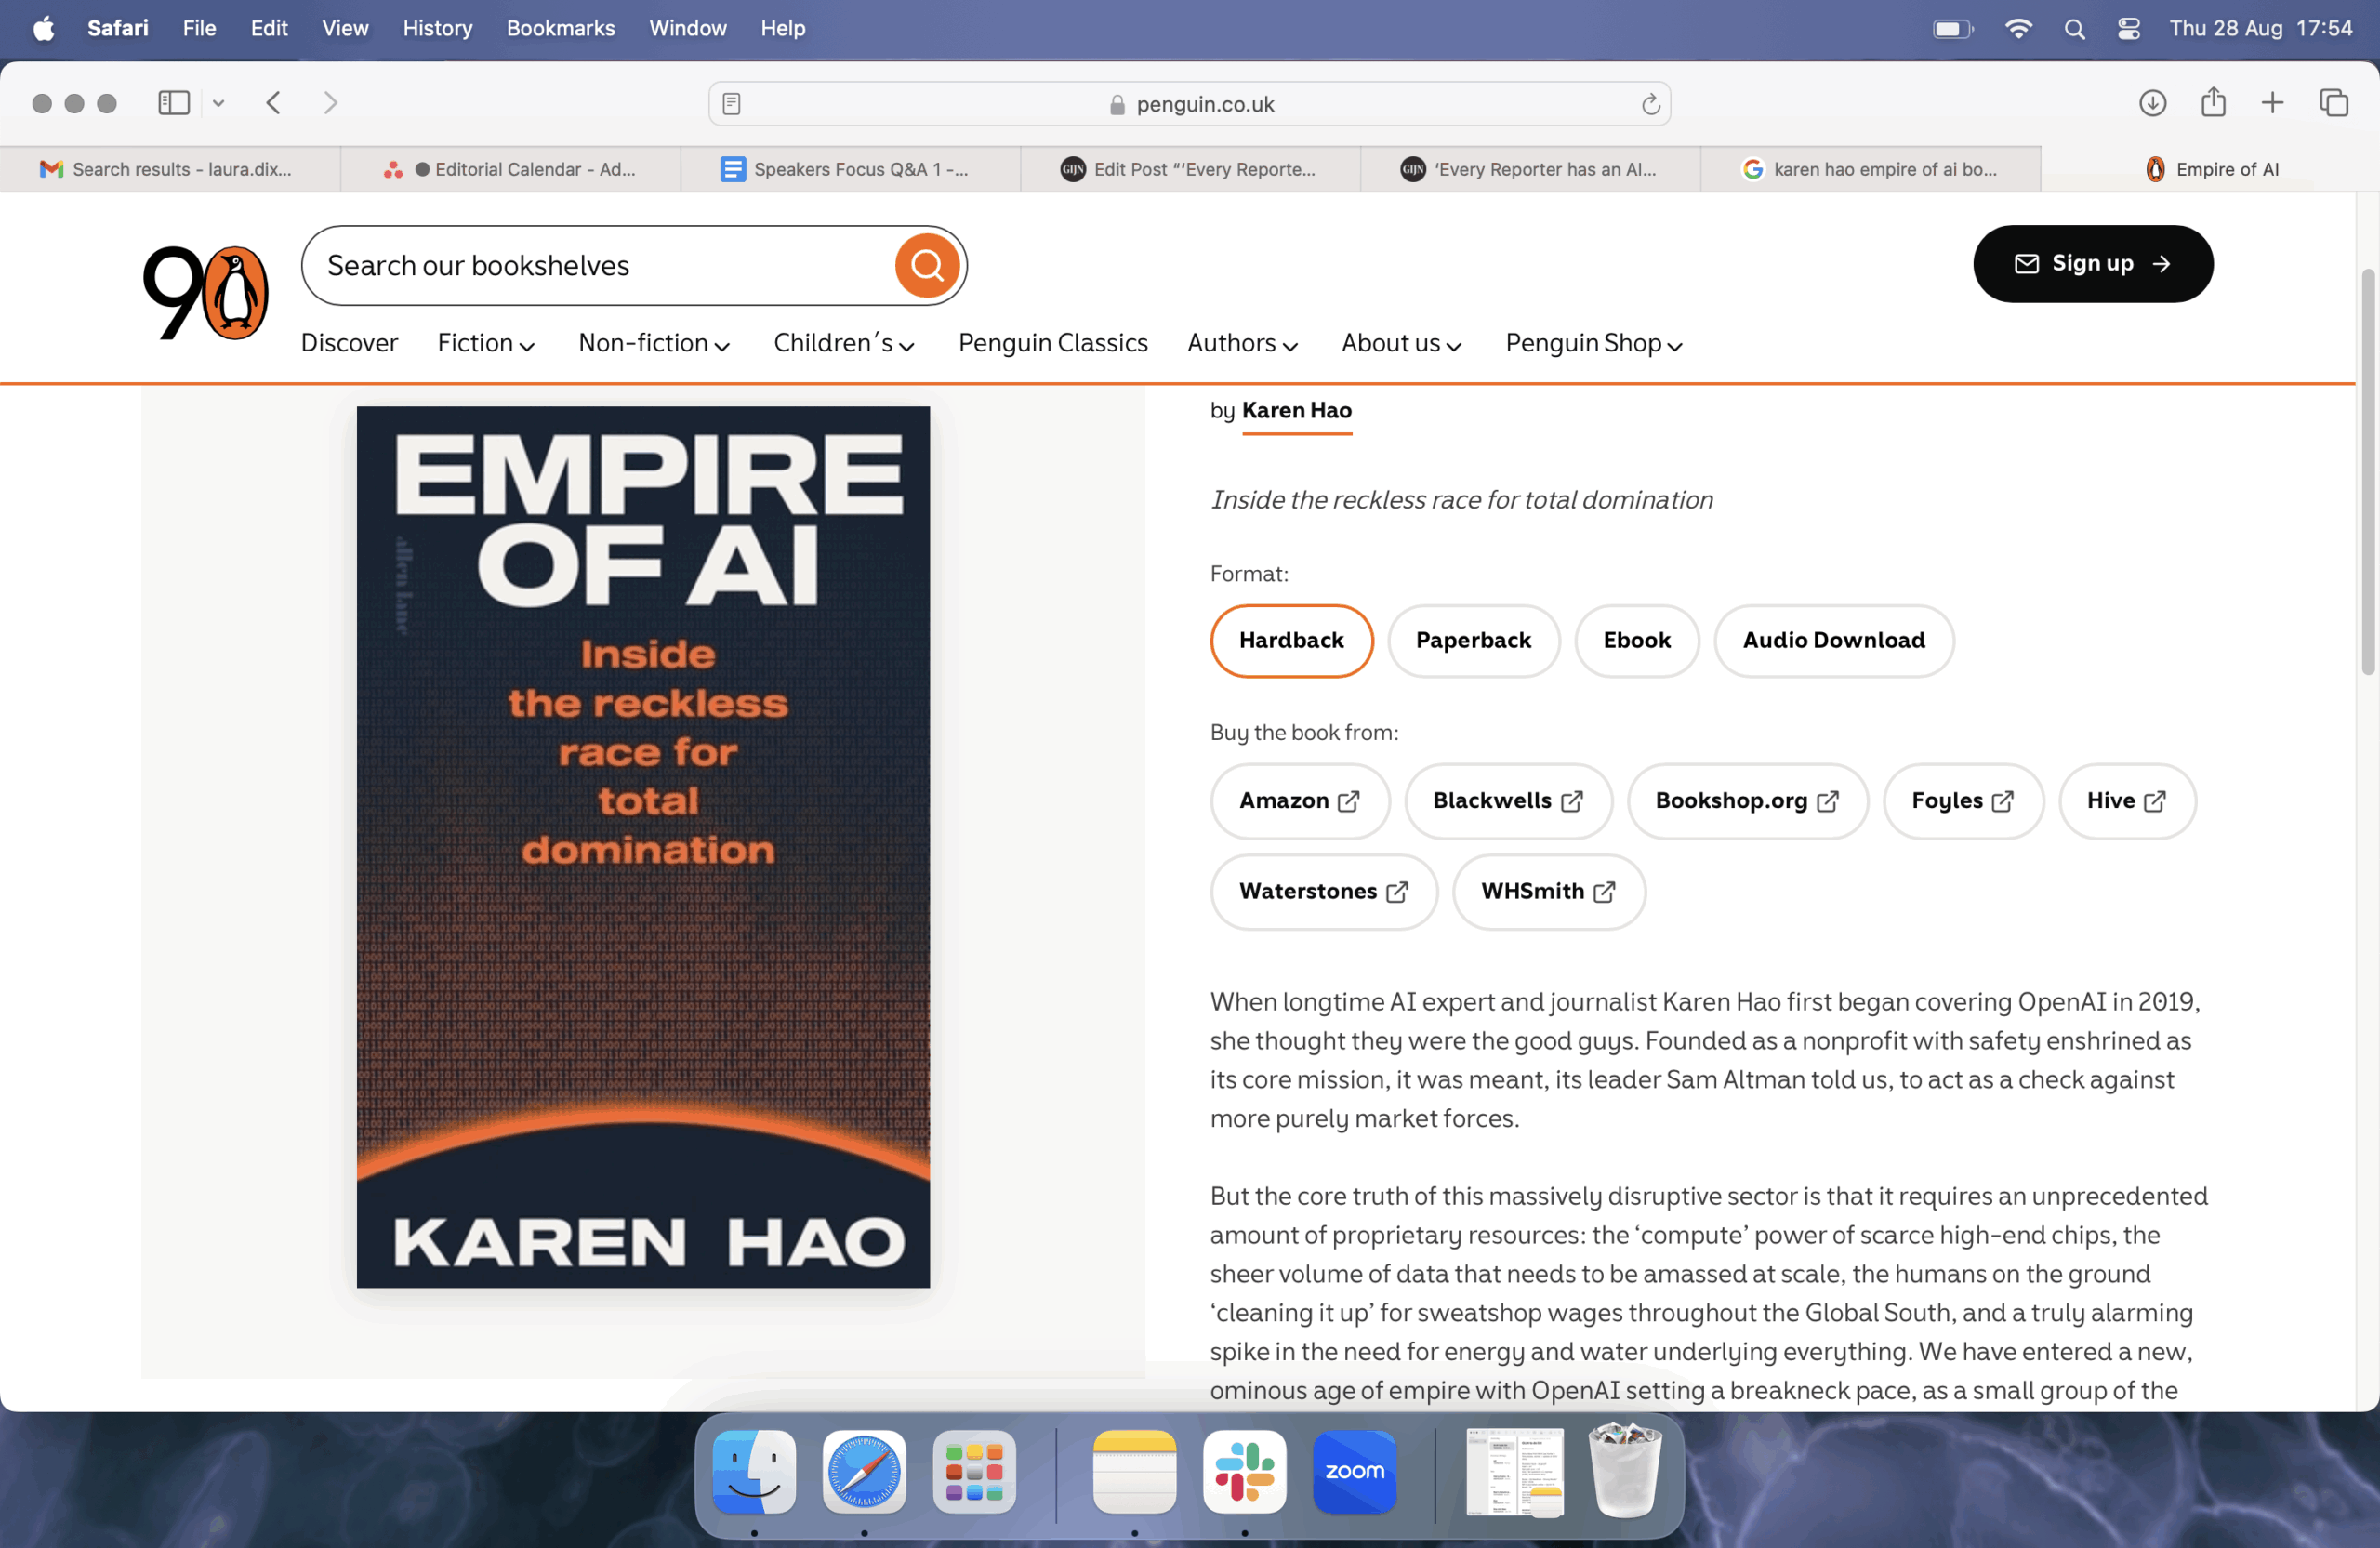
Task: Open Finder from the Dock
Action: [x=754, y=1471]
